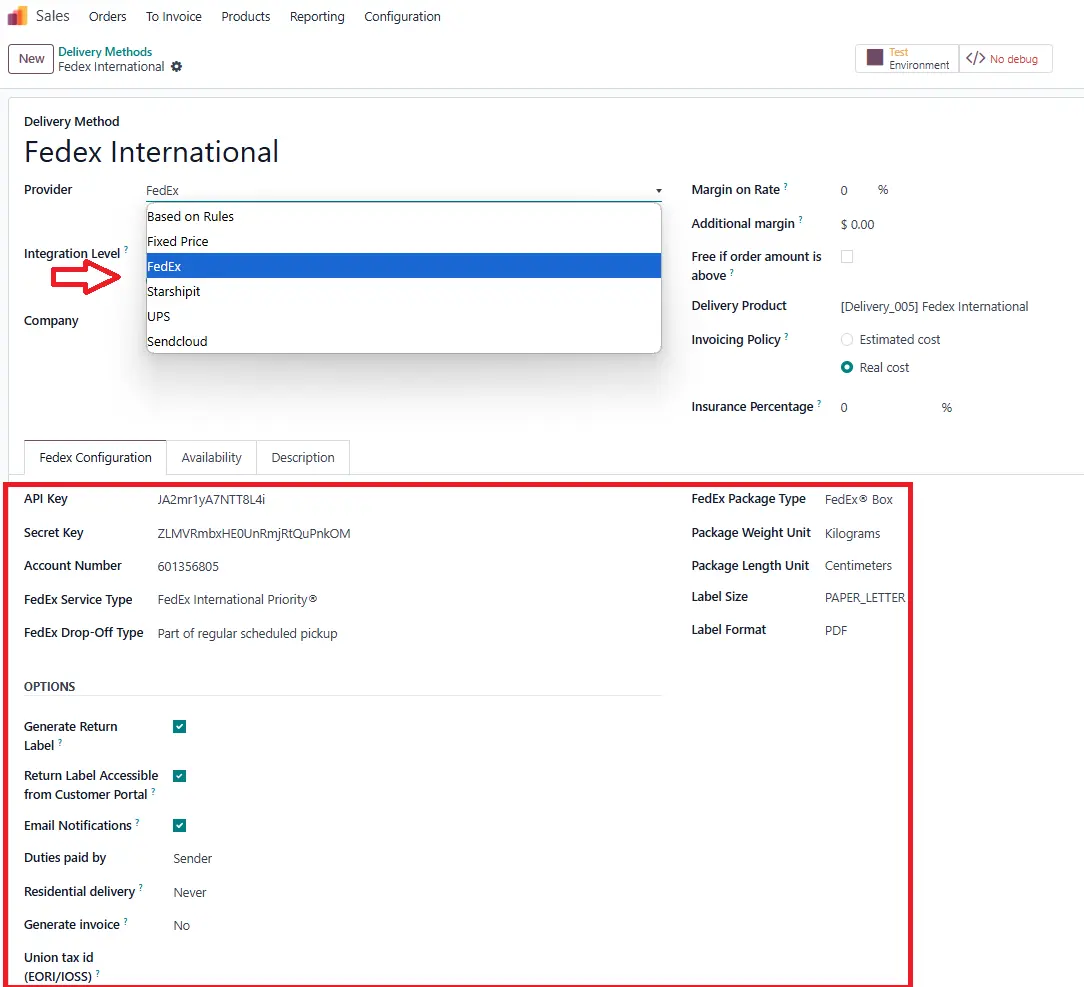
Task: Change Generate invoice value No
Action: 182,925
